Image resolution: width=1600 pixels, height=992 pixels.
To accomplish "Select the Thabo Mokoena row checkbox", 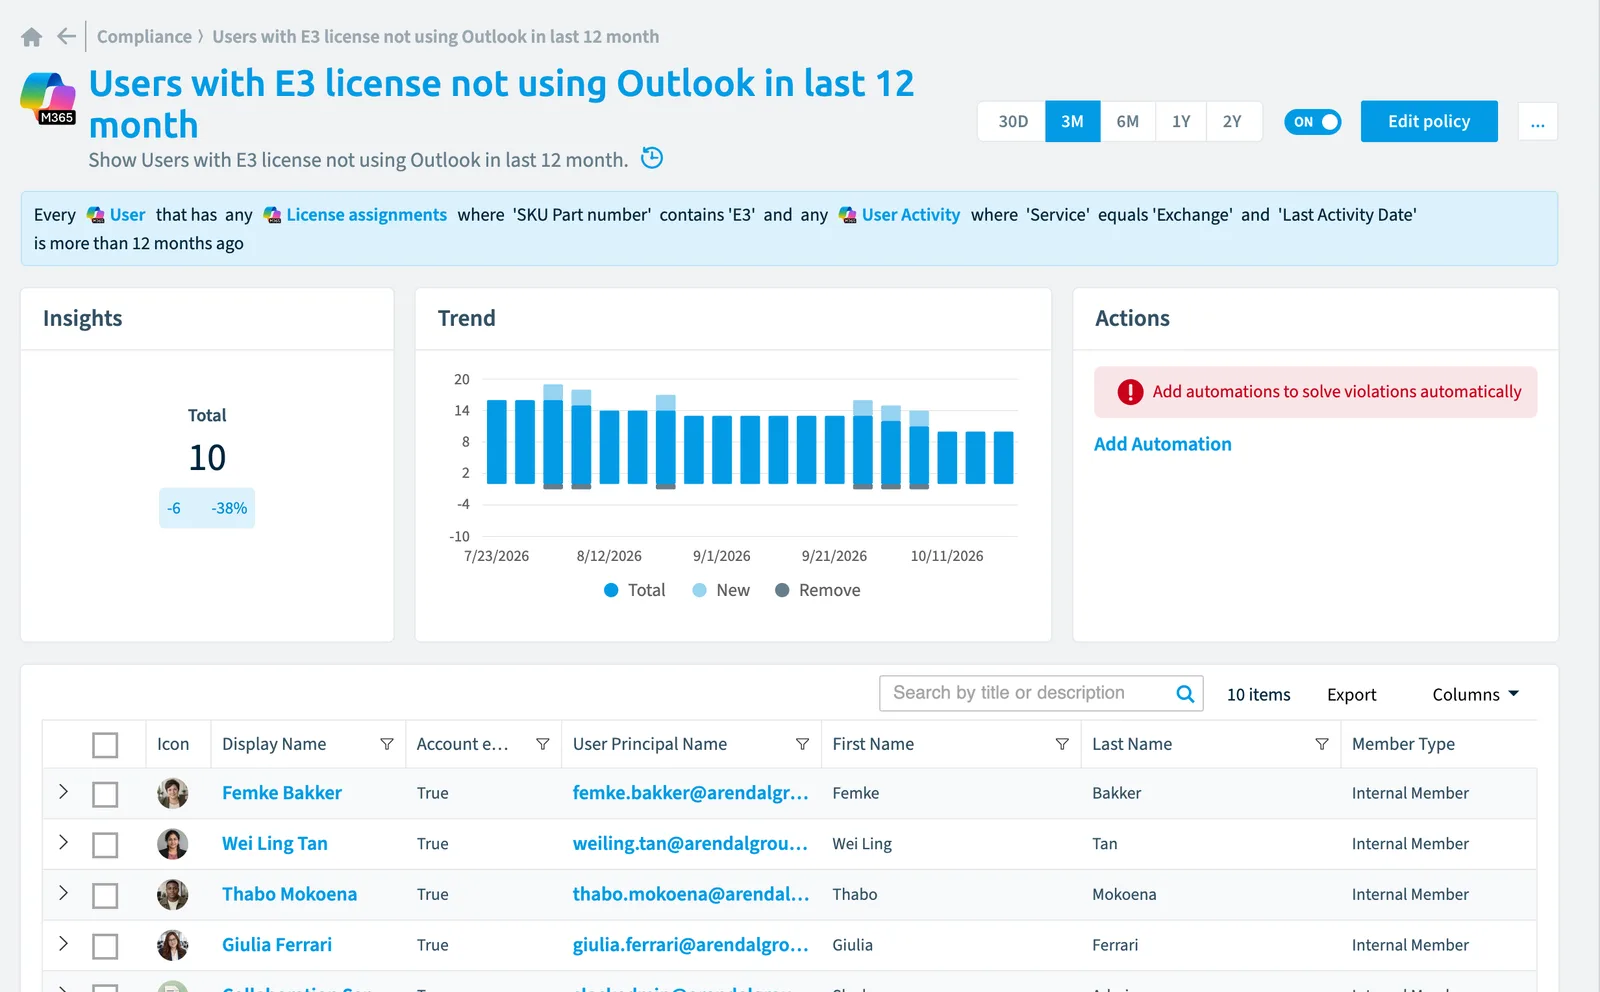I will coord(105,895).
